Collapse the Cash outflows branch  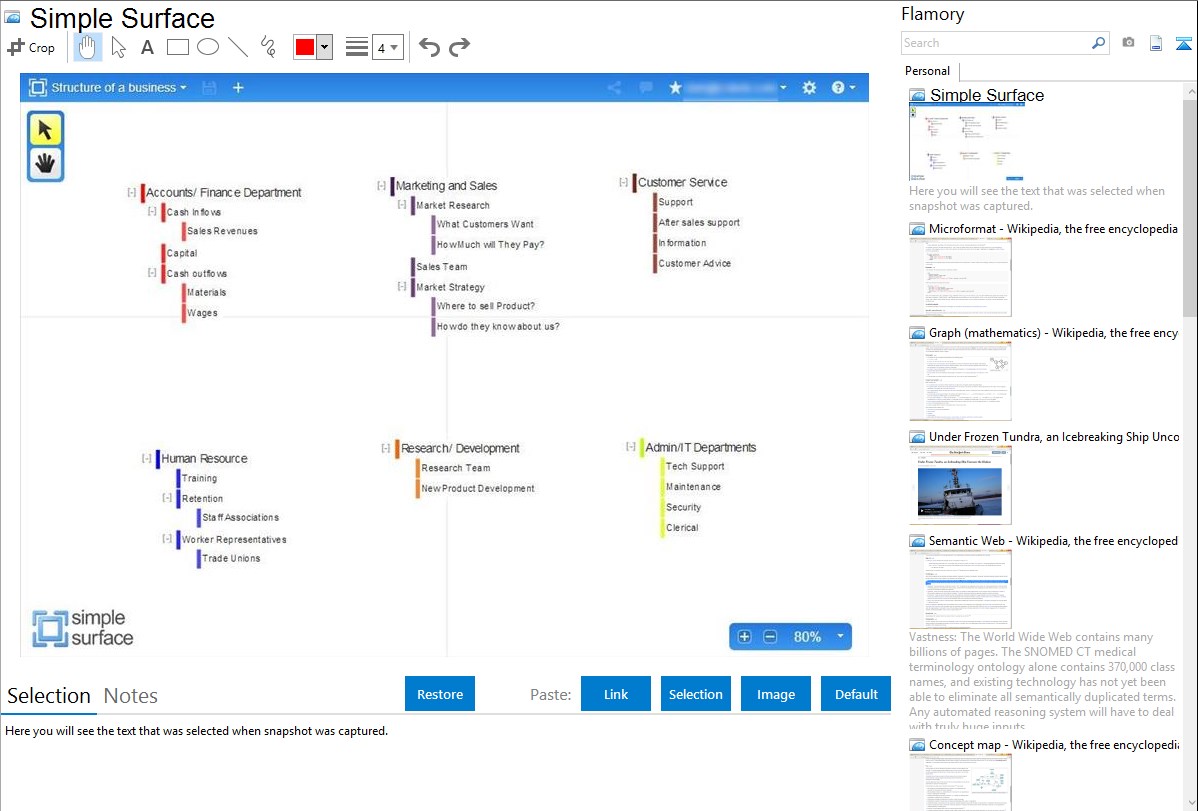tap(152, 273)
